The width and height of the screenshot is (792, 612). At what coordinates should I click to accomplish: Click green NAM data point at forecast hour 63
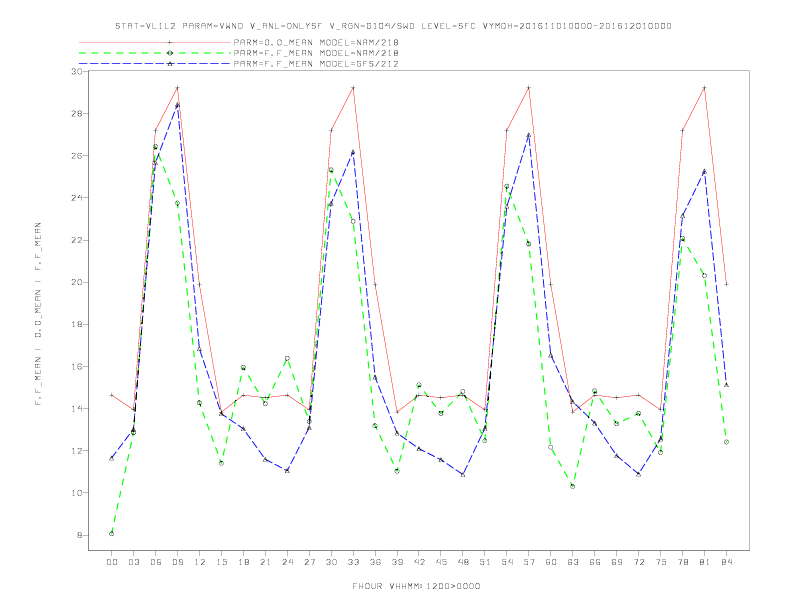click(x=573, y=486)
